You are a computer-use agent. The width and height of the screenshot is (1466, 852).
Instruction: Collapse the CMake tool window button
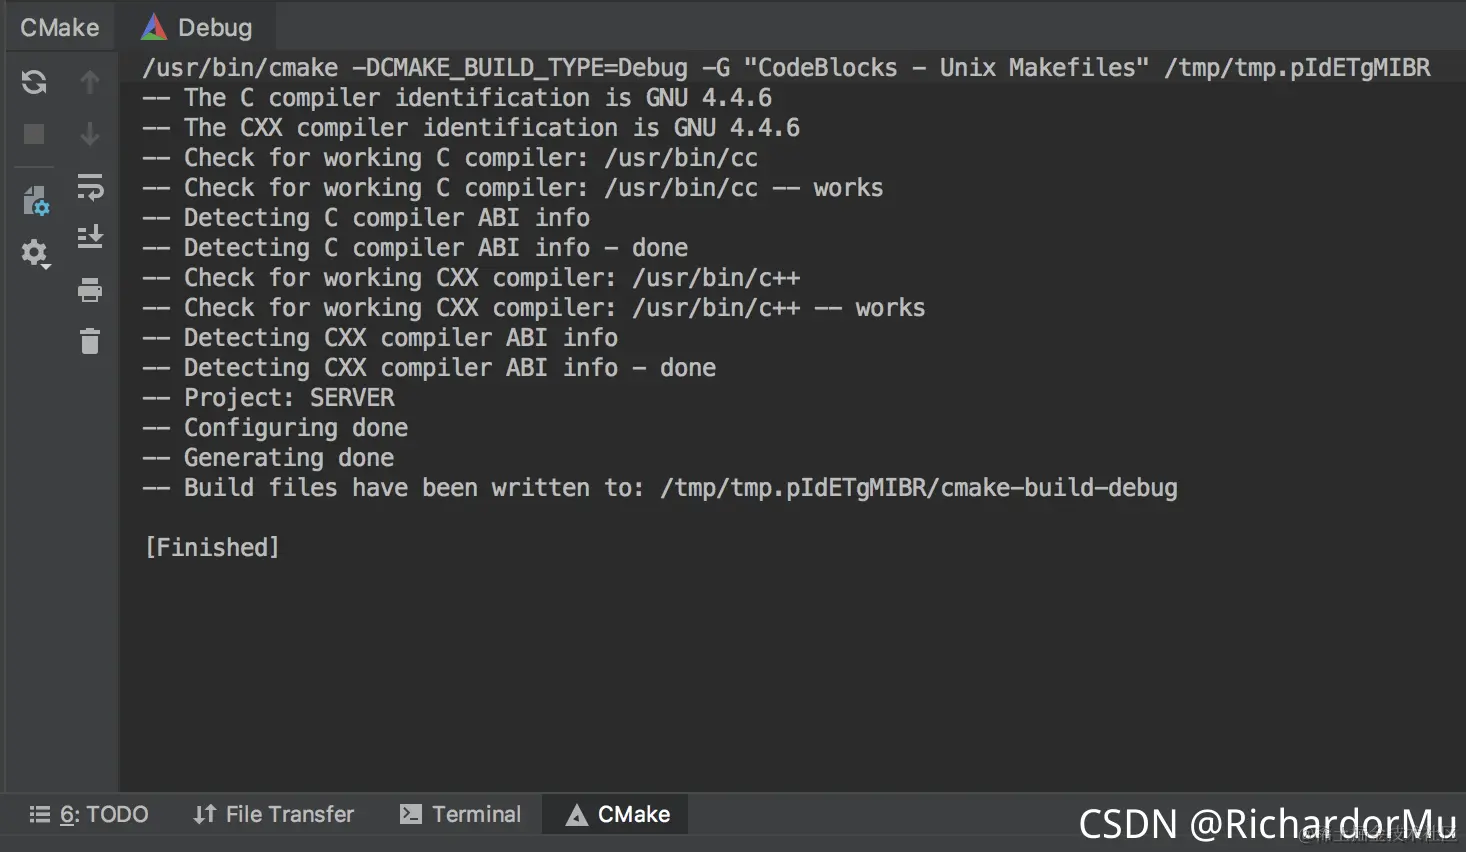[x=617, y=814]
